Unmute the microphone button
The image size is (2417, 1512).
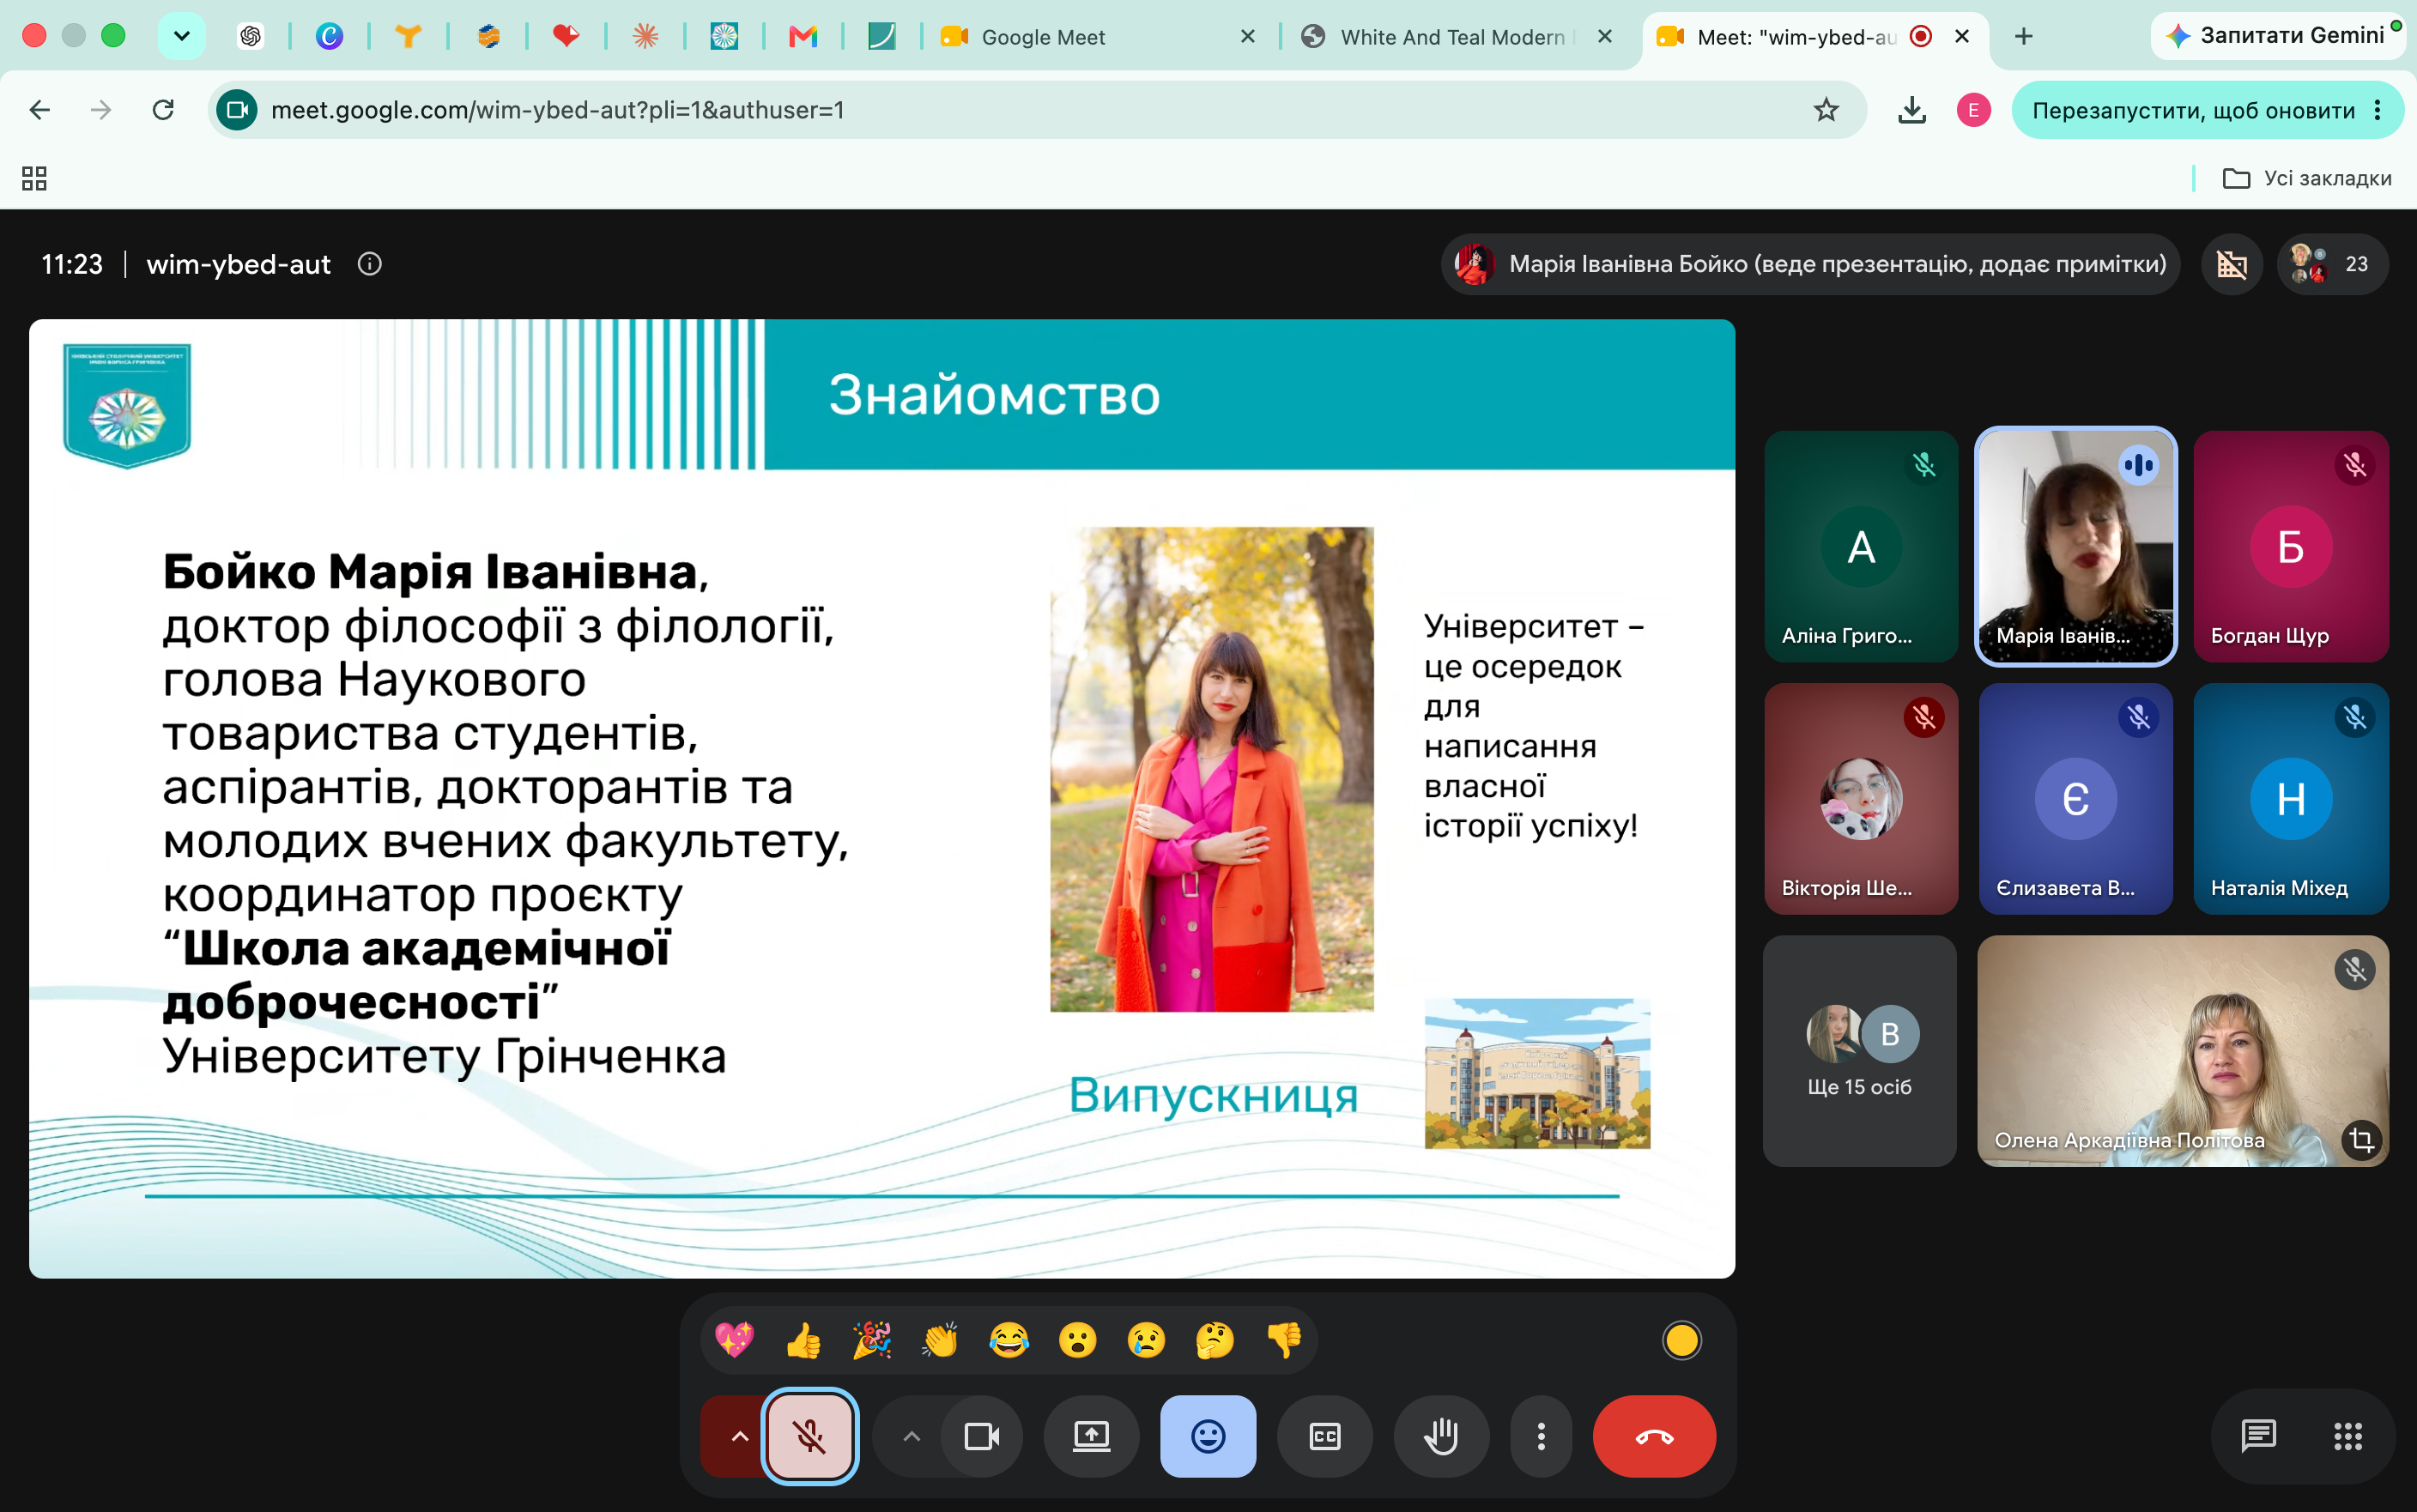(809, 1436)
